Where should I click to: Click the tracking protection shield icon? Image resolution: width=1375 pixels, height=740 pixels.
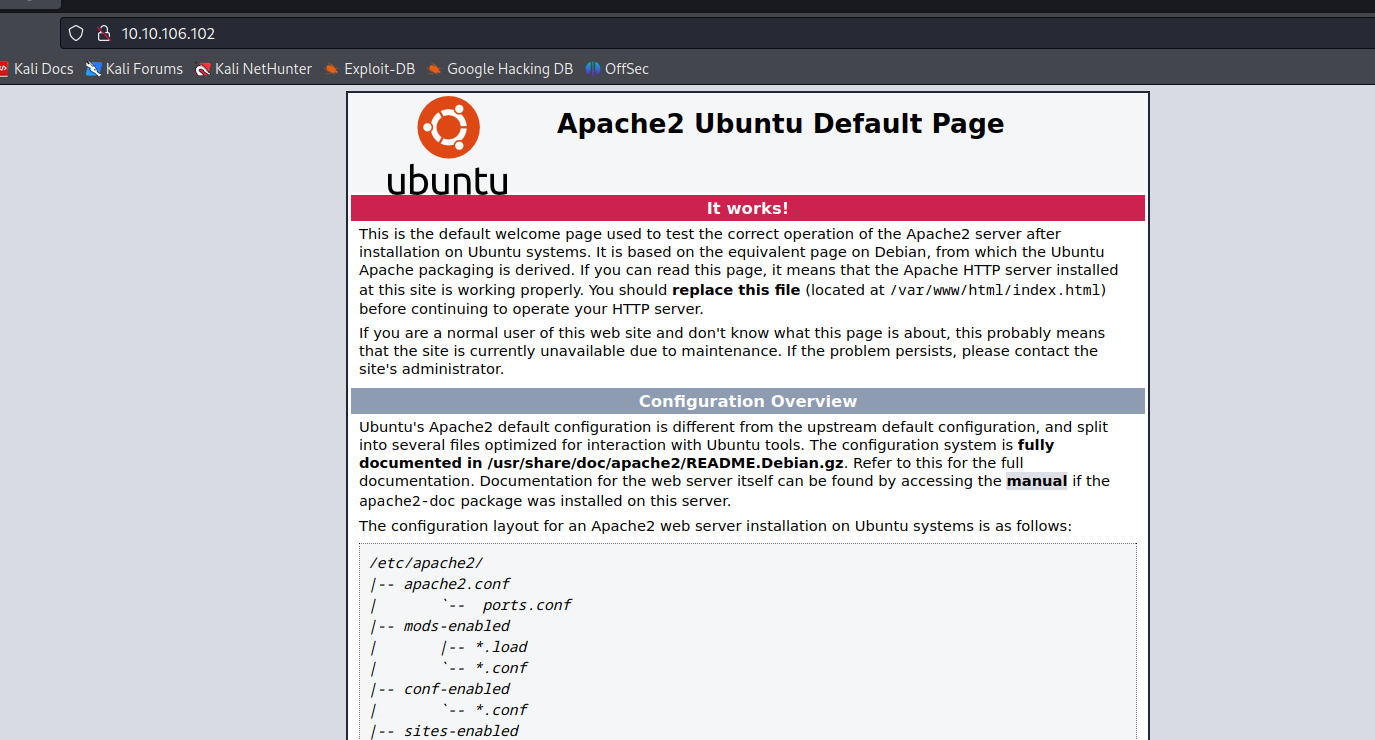76,33
